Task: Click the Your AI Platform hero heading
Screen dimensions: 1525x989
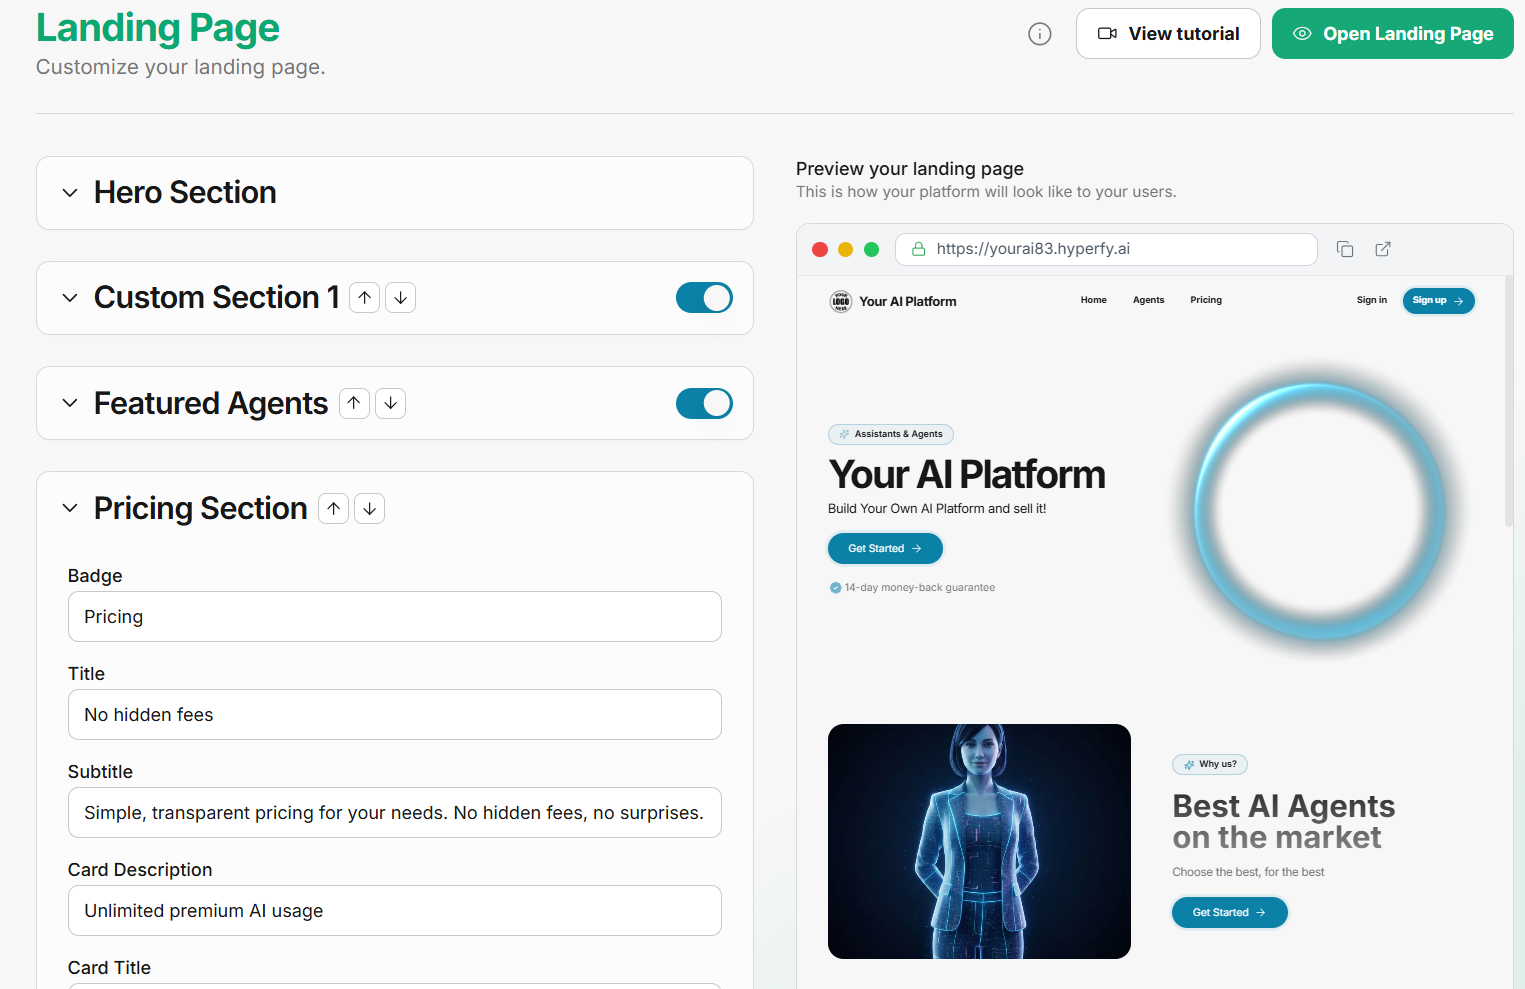Action: (967, 475)
